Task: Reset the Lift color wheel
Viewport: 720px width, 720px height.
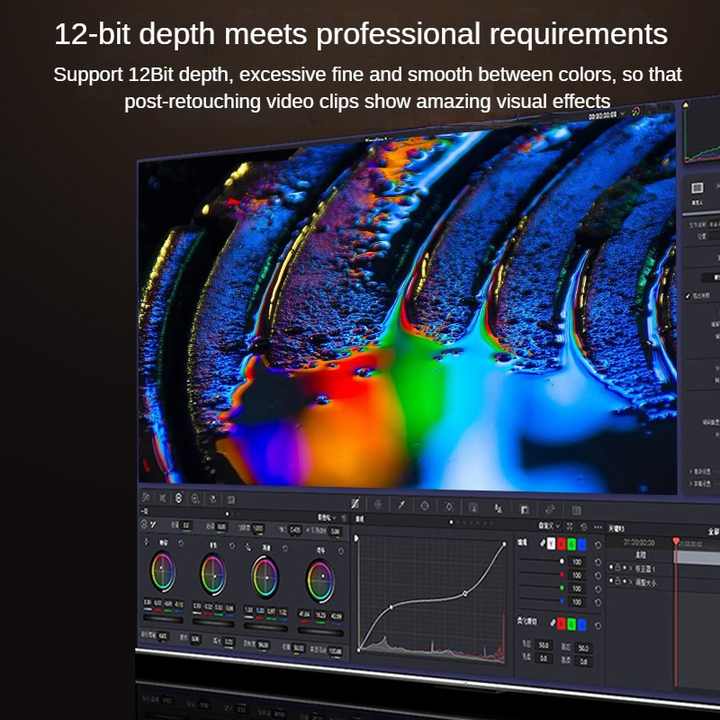Action: click(x=181, y=543)
